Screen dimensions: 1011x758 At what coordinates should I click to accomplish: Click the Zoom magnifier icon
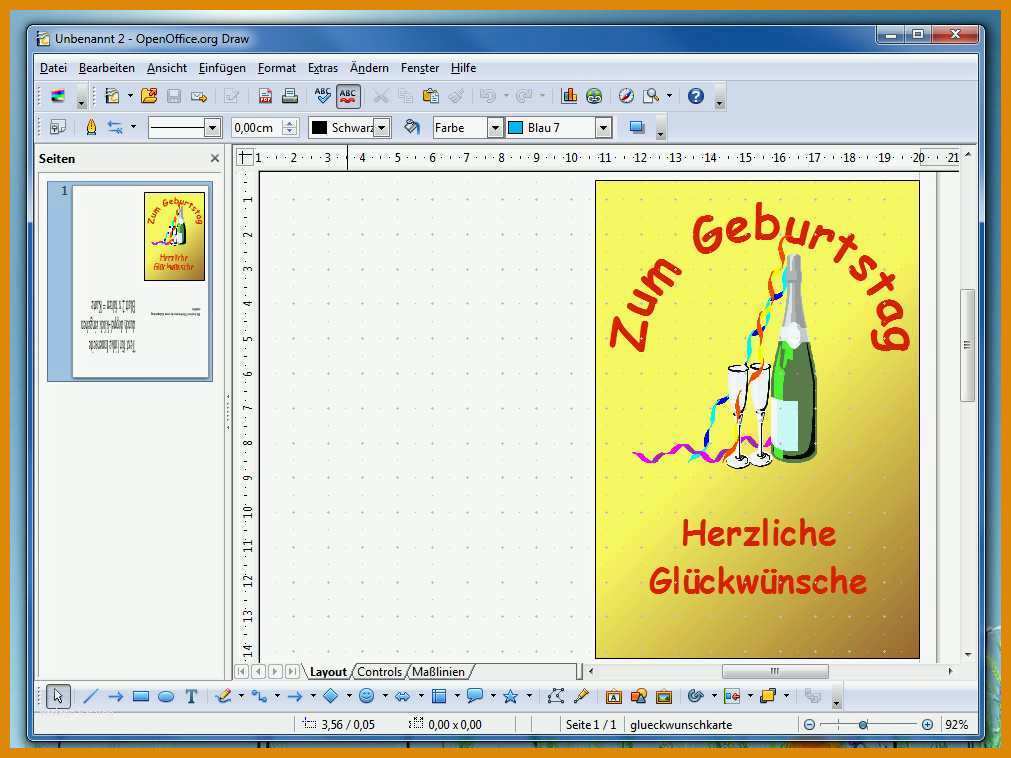(x=651, y=96)
